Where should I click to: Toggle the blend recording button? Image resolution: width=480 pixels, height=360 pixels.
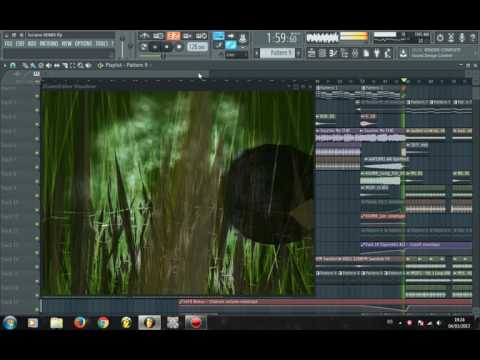tap(187, 36)
